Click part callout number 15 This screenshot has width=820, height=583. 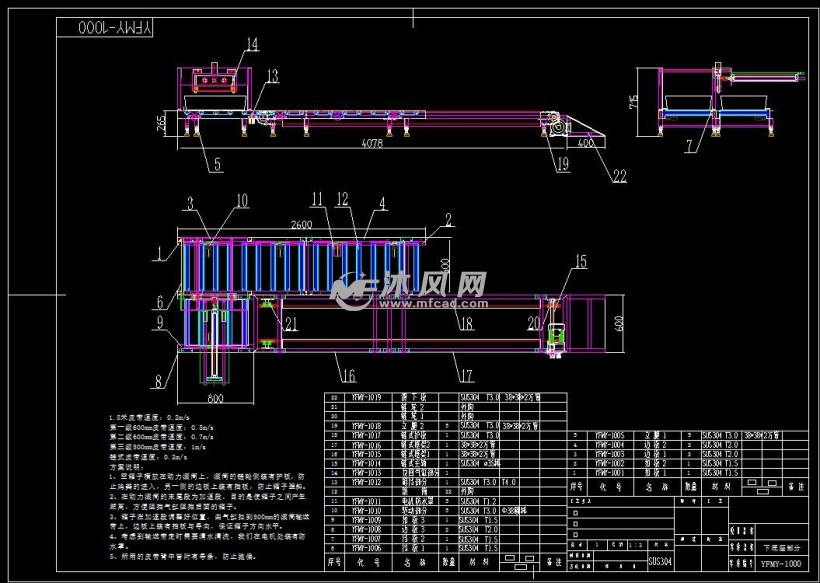click(581, 262)
